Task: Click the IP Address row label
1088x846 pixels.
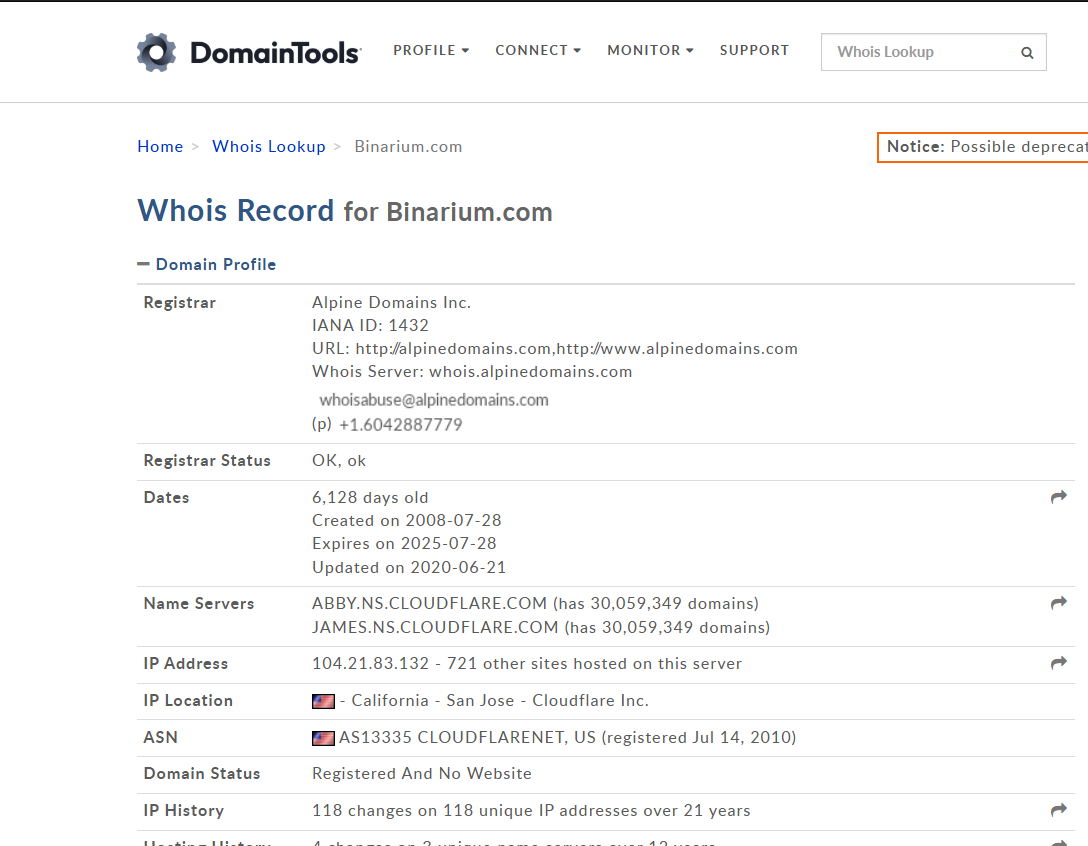Action: coord(185,663)
